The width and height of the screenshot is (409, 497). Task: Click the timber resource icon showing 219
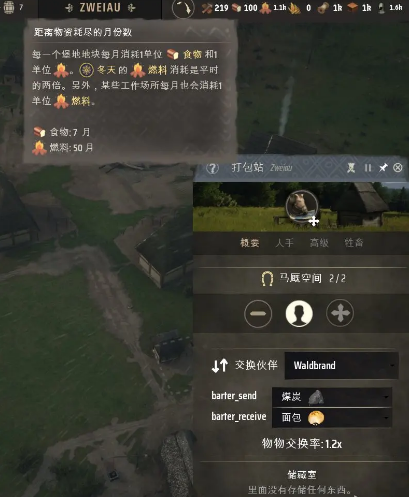[x=207, y=8]
